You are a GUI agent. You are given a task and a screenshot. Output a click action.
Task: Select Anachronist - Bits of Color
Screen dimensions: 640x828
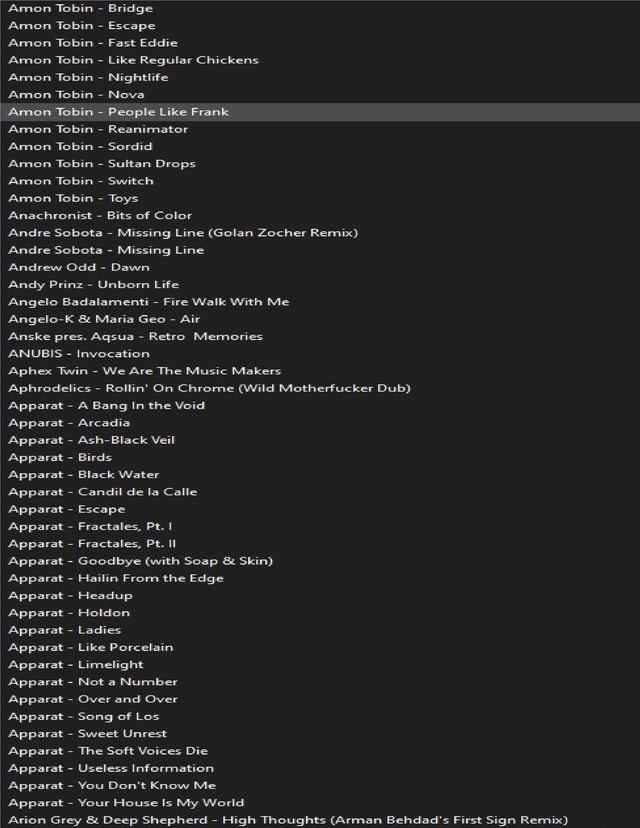100,216
